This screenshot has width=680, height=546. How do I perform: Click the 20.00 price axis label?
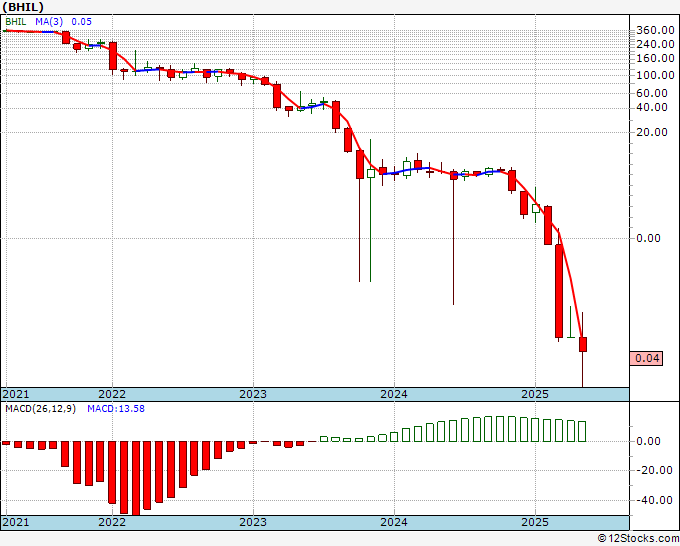click(x=652, y=132)
